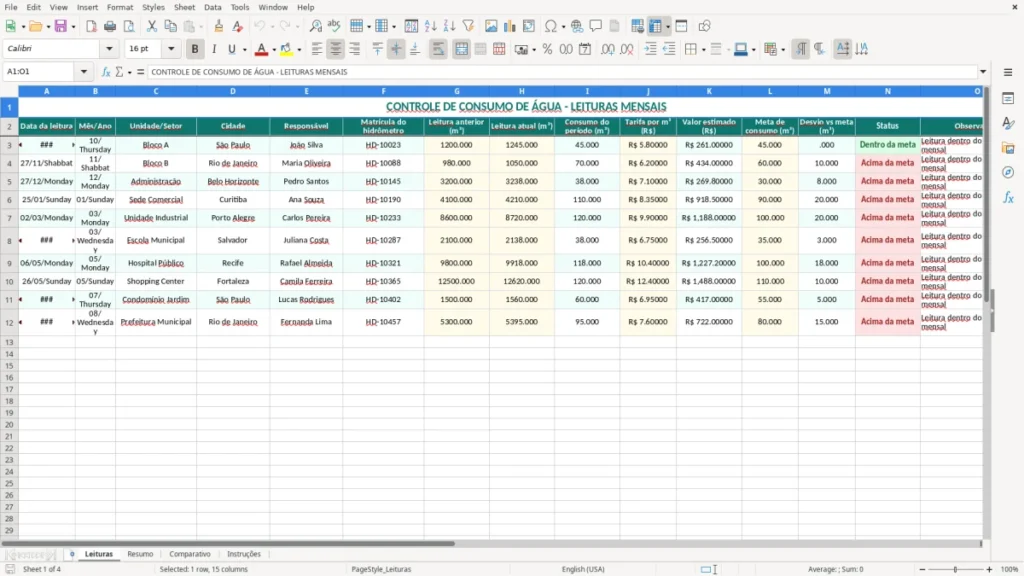Select the Clone Formatting paintbrush icon
The height and width of the screenshot is (576, 1024).
[219, 26]
